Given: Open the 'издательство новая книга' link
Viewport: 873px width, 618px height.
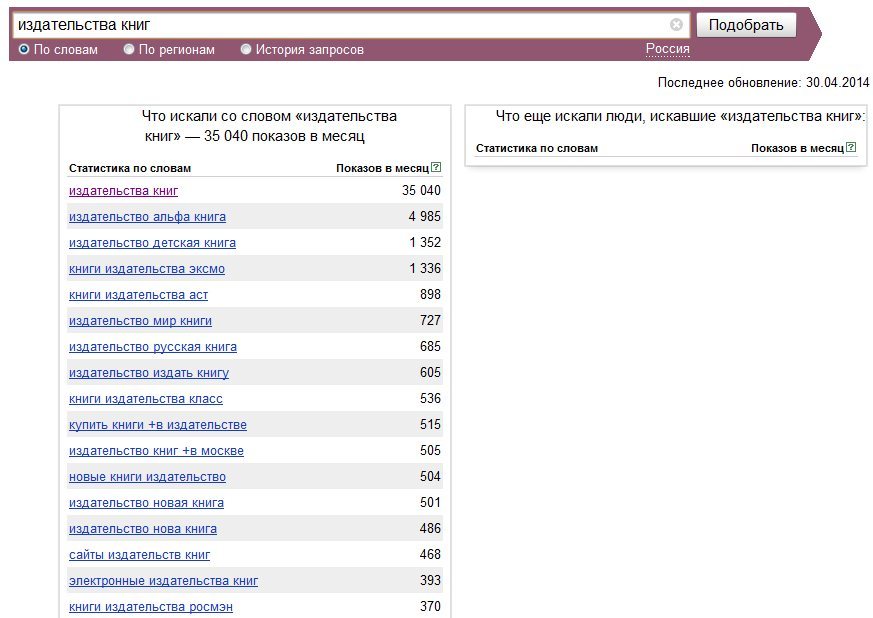Looking at the screenshot, I should [x=146, y=503].
